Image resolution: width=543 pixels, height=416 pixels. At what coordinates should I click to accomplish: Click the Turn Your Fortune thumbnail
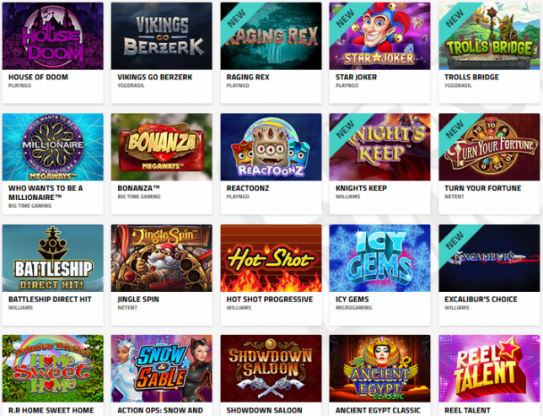(489, 147)
